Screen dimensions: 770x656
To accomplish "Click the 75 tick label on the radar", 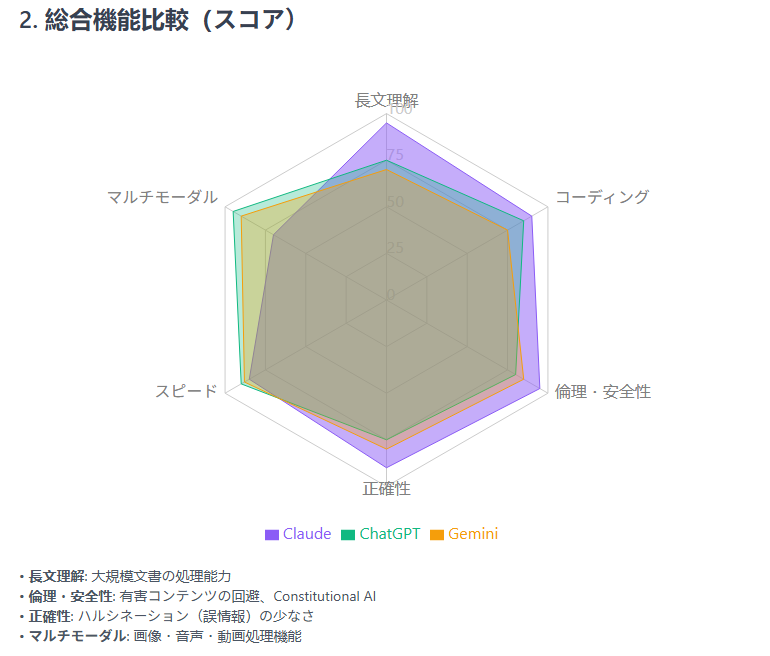I will [396, 155].
